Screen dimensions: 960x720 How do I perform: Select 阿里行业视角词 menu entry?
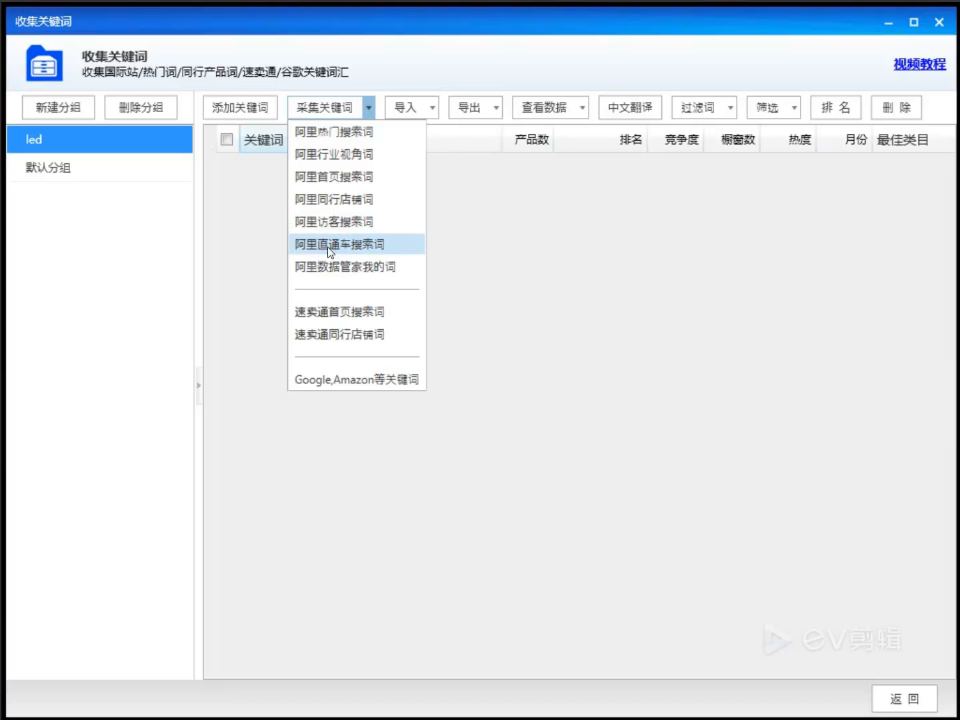356,154
